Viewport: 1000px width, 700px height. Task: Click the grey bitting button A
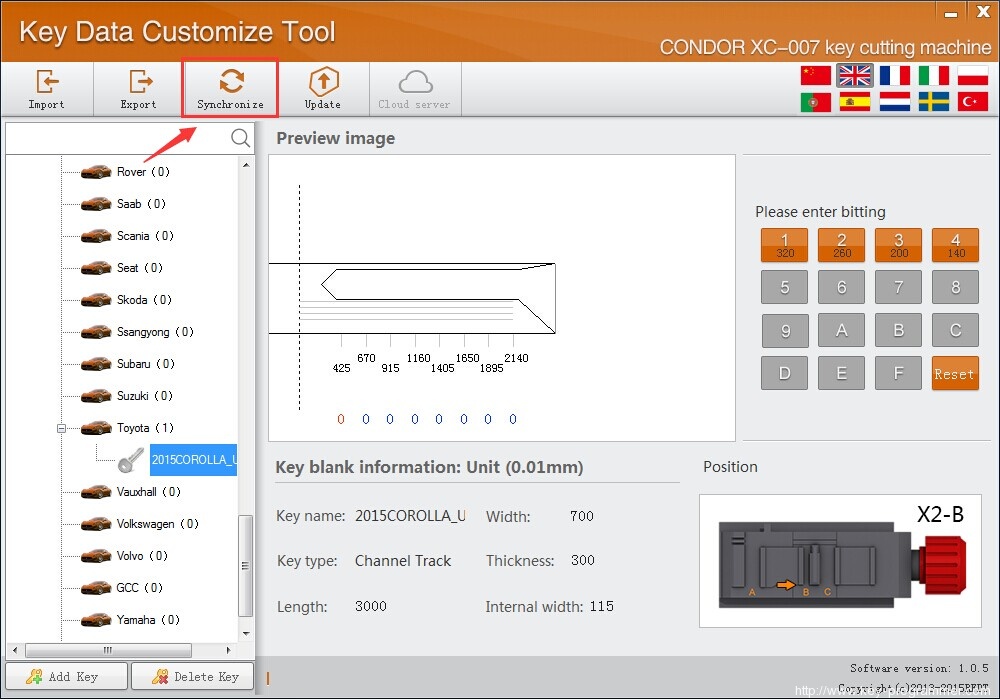[841, 330]
